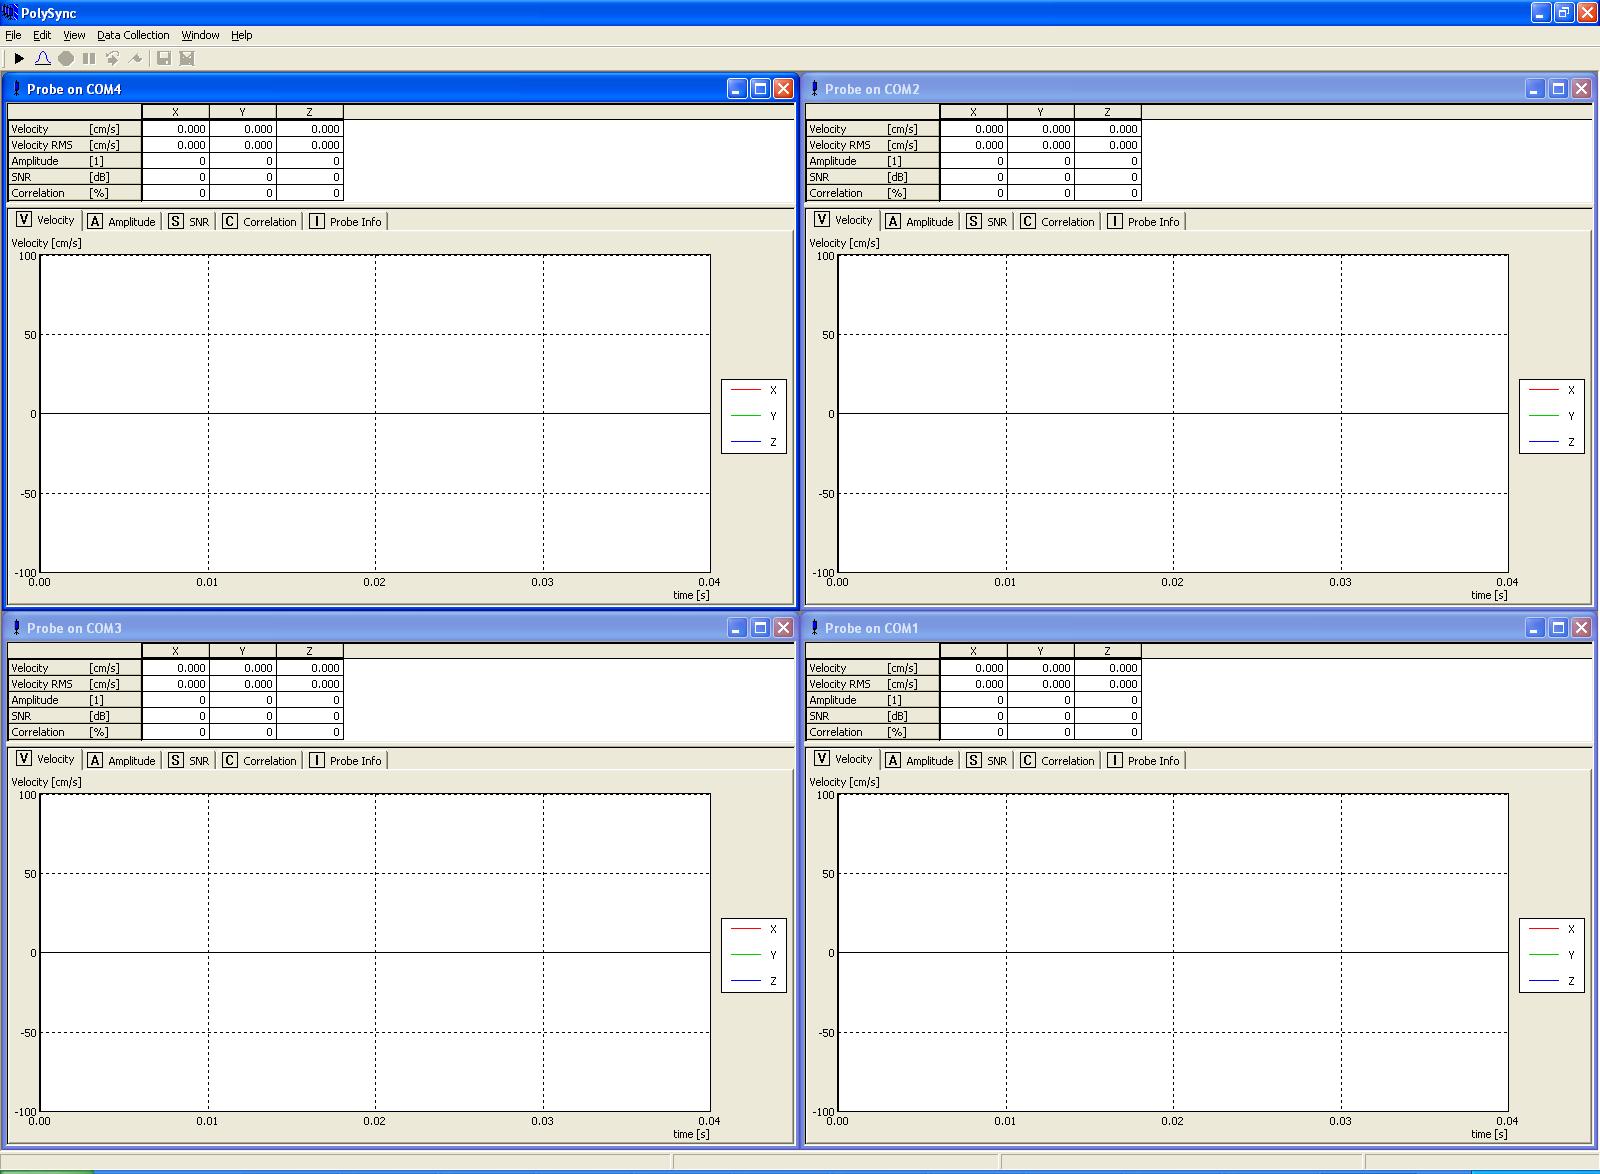Click red X legend line in COM4 graph

point(746,390)
